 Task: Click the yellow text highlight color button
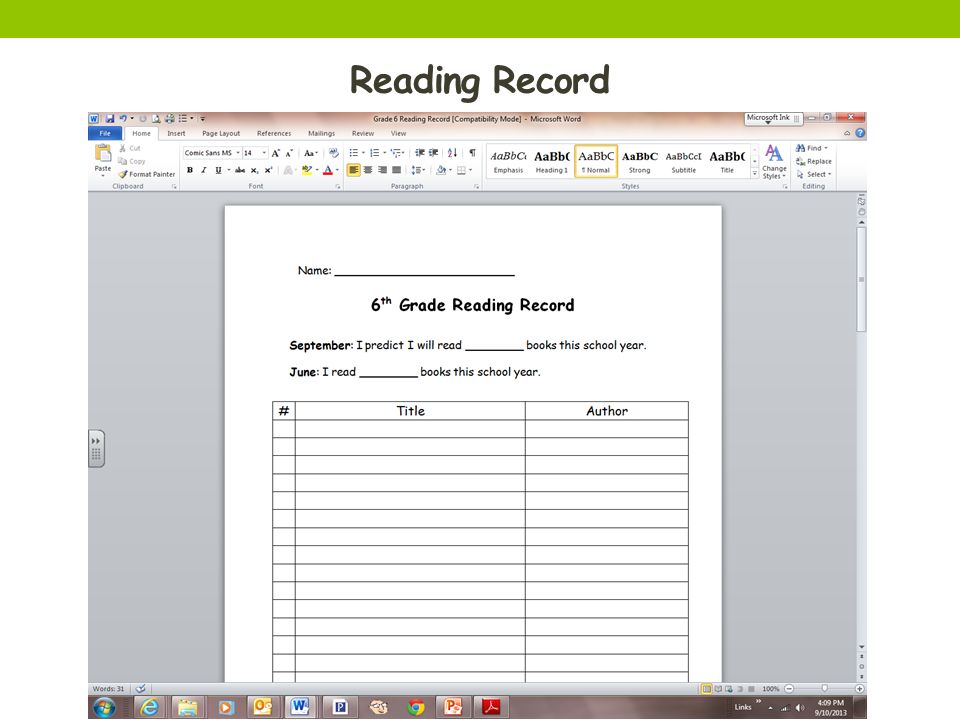pyautogui.click(x=307, y=170)
